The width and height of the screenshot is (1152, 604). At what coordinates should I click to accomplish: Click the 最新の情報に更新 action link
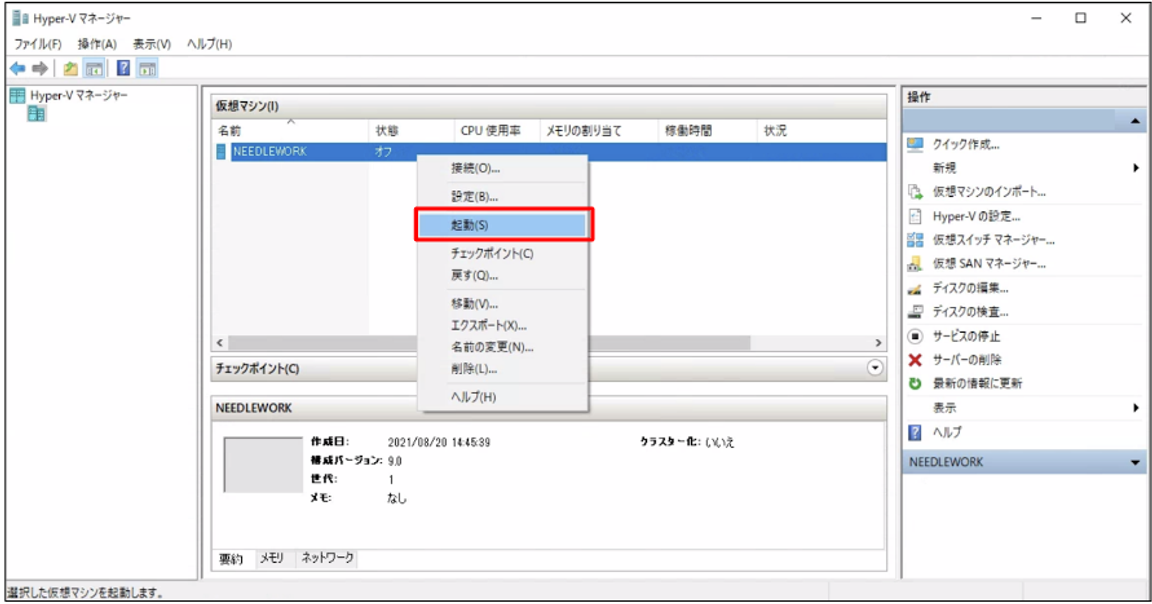[977, 384]
